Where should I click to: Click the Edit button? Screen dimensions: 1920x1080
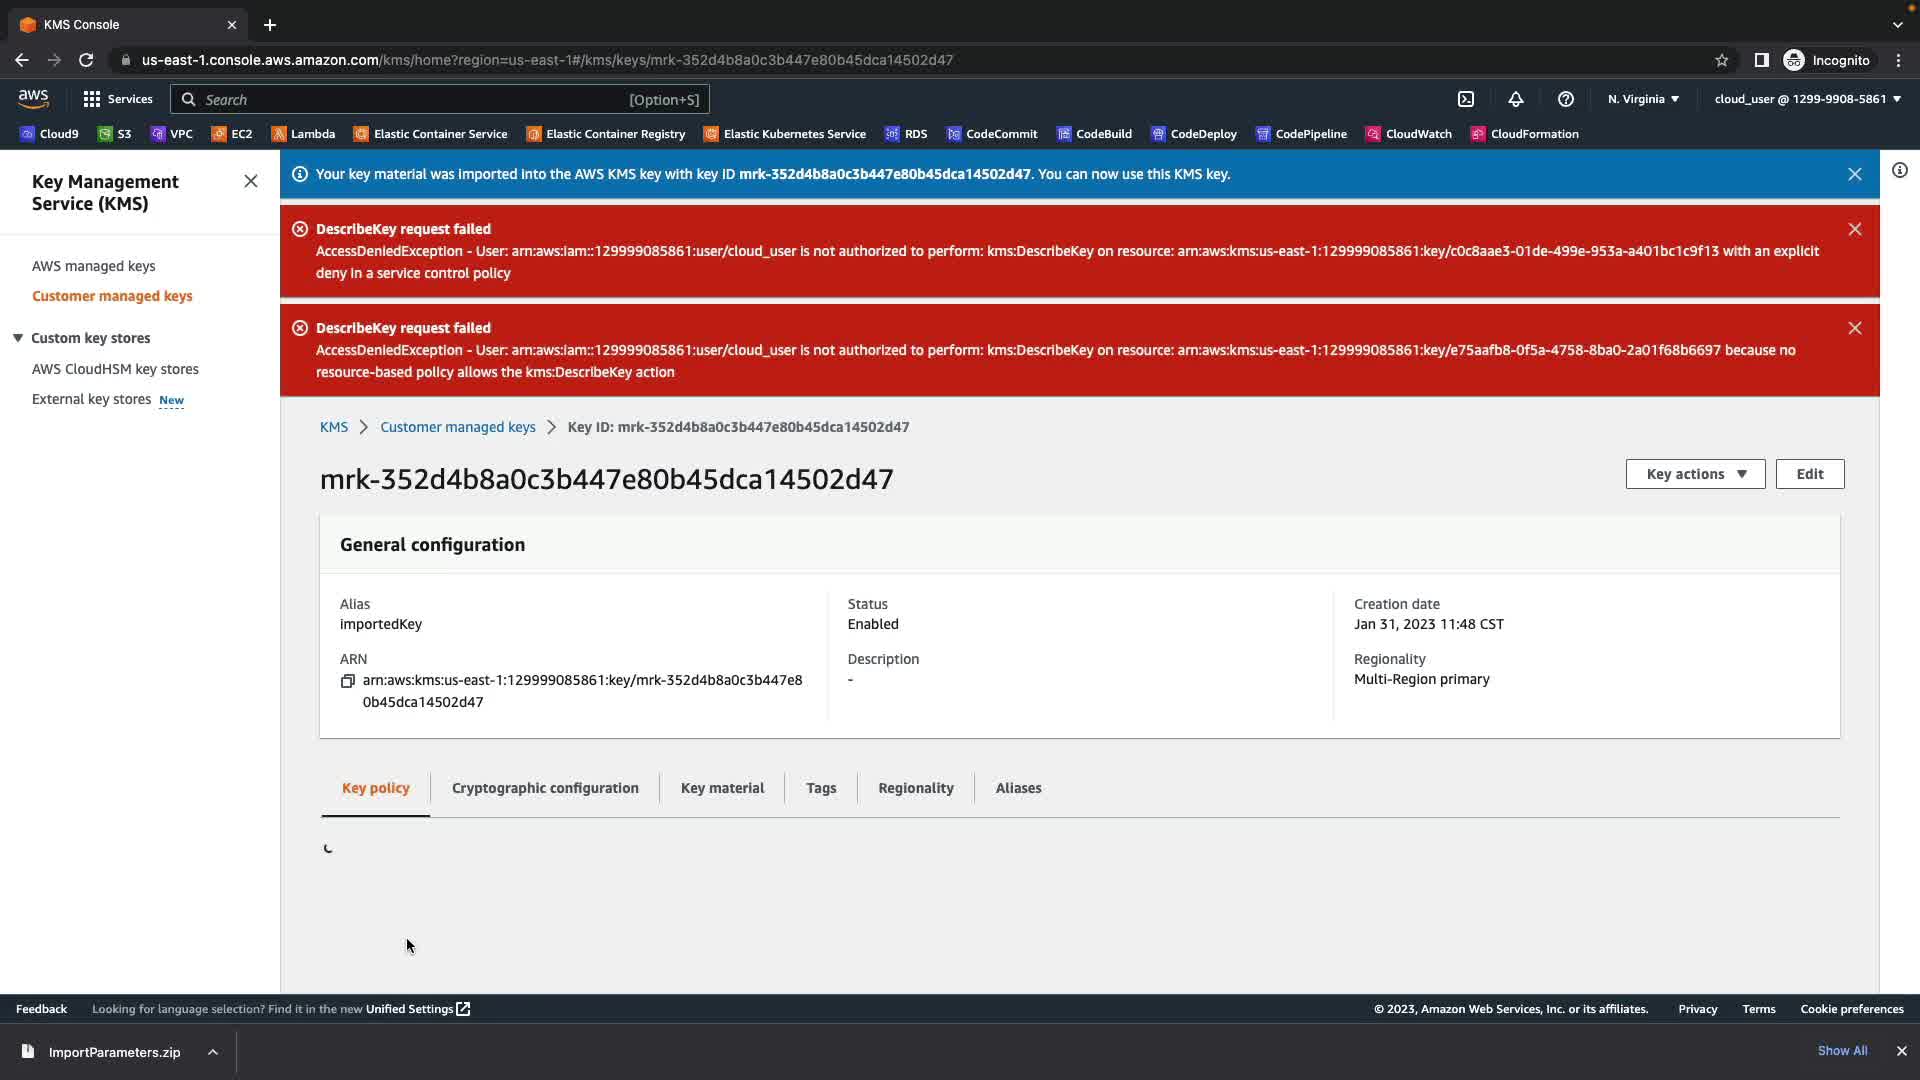[x=1809, y=474]
